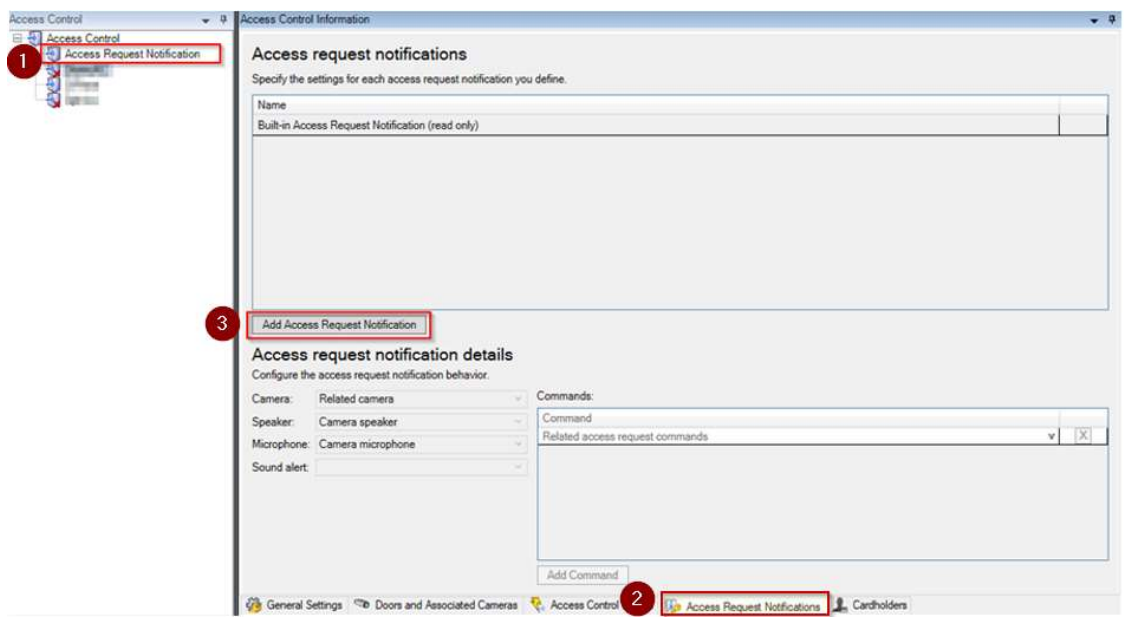Image resolution: width=1136 pixels, height=628 pixels.
Task: Click the Add Command button
Action: coord(582,575)
